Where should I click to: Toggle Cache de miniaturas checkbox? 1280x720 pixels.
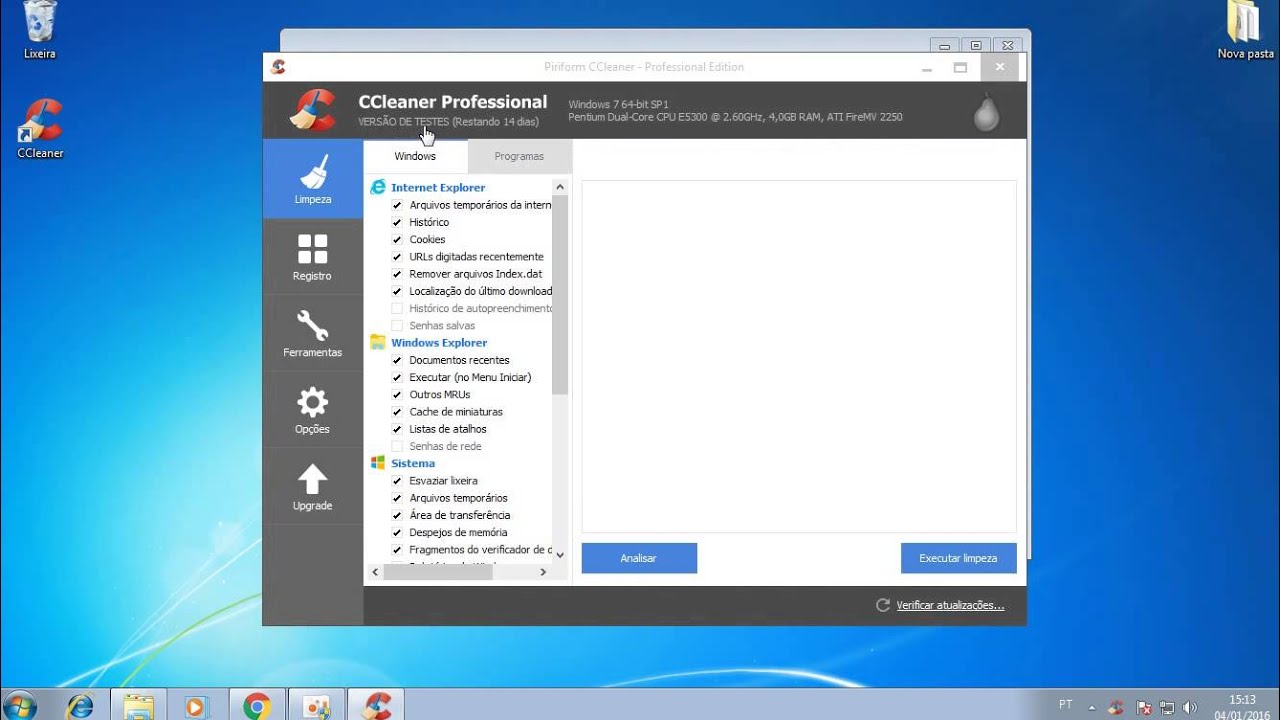pos(397,412)
